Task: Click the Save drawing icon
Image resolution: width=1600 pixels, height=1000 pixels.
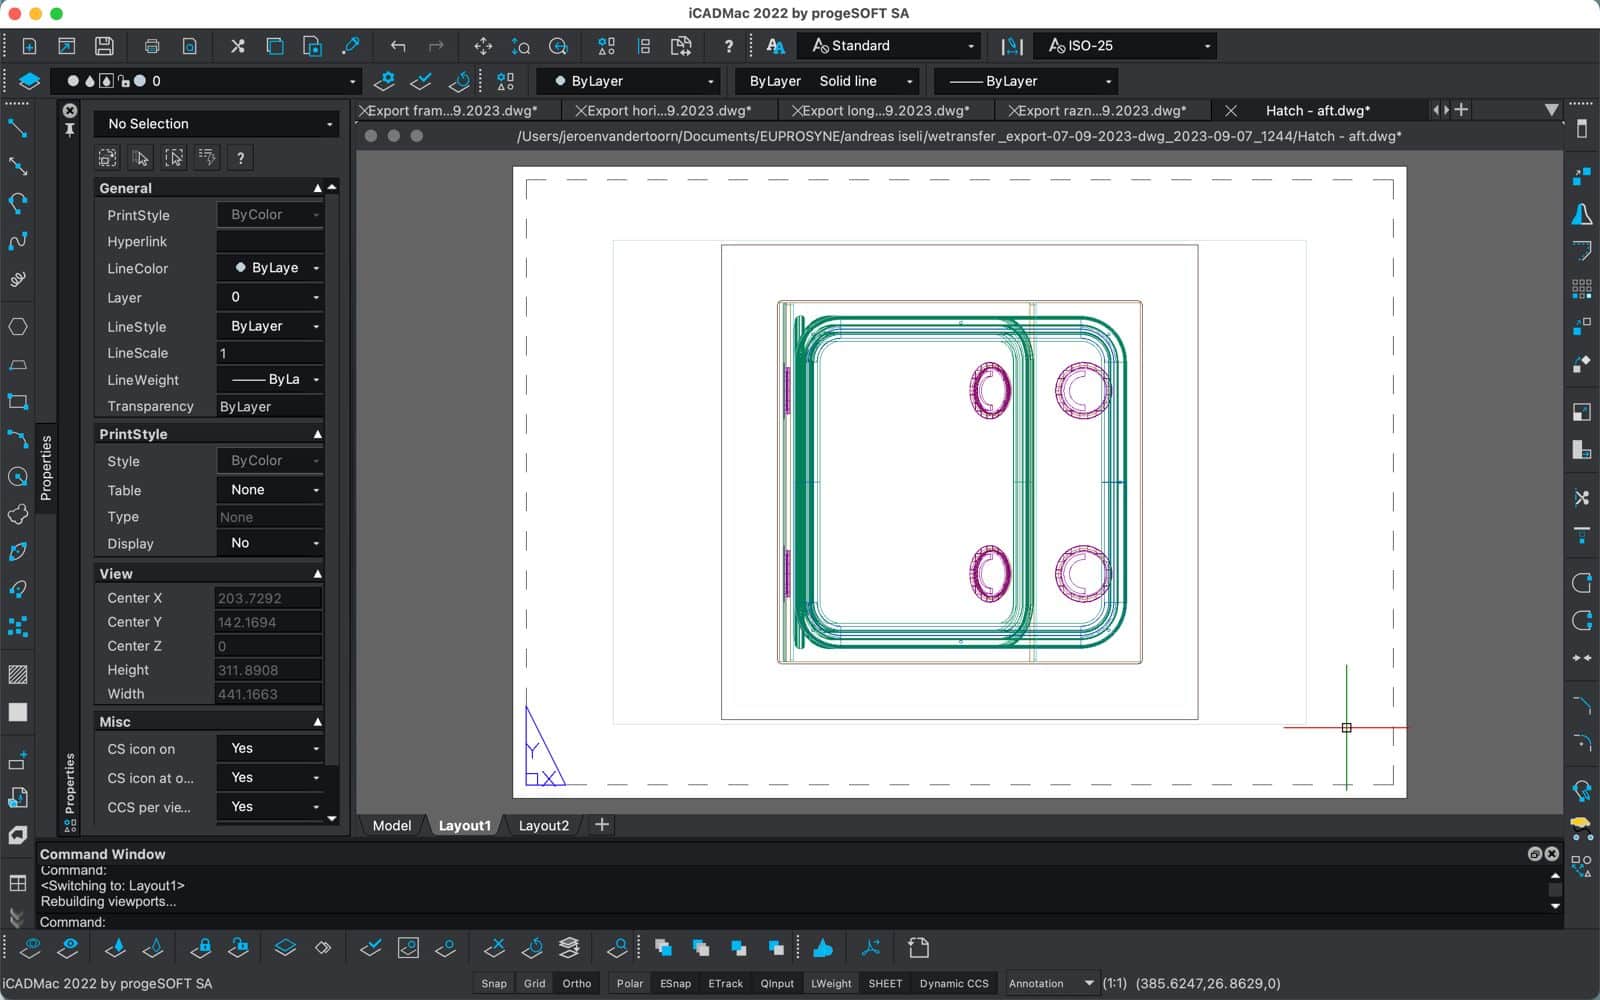Action: pos(104,46)
